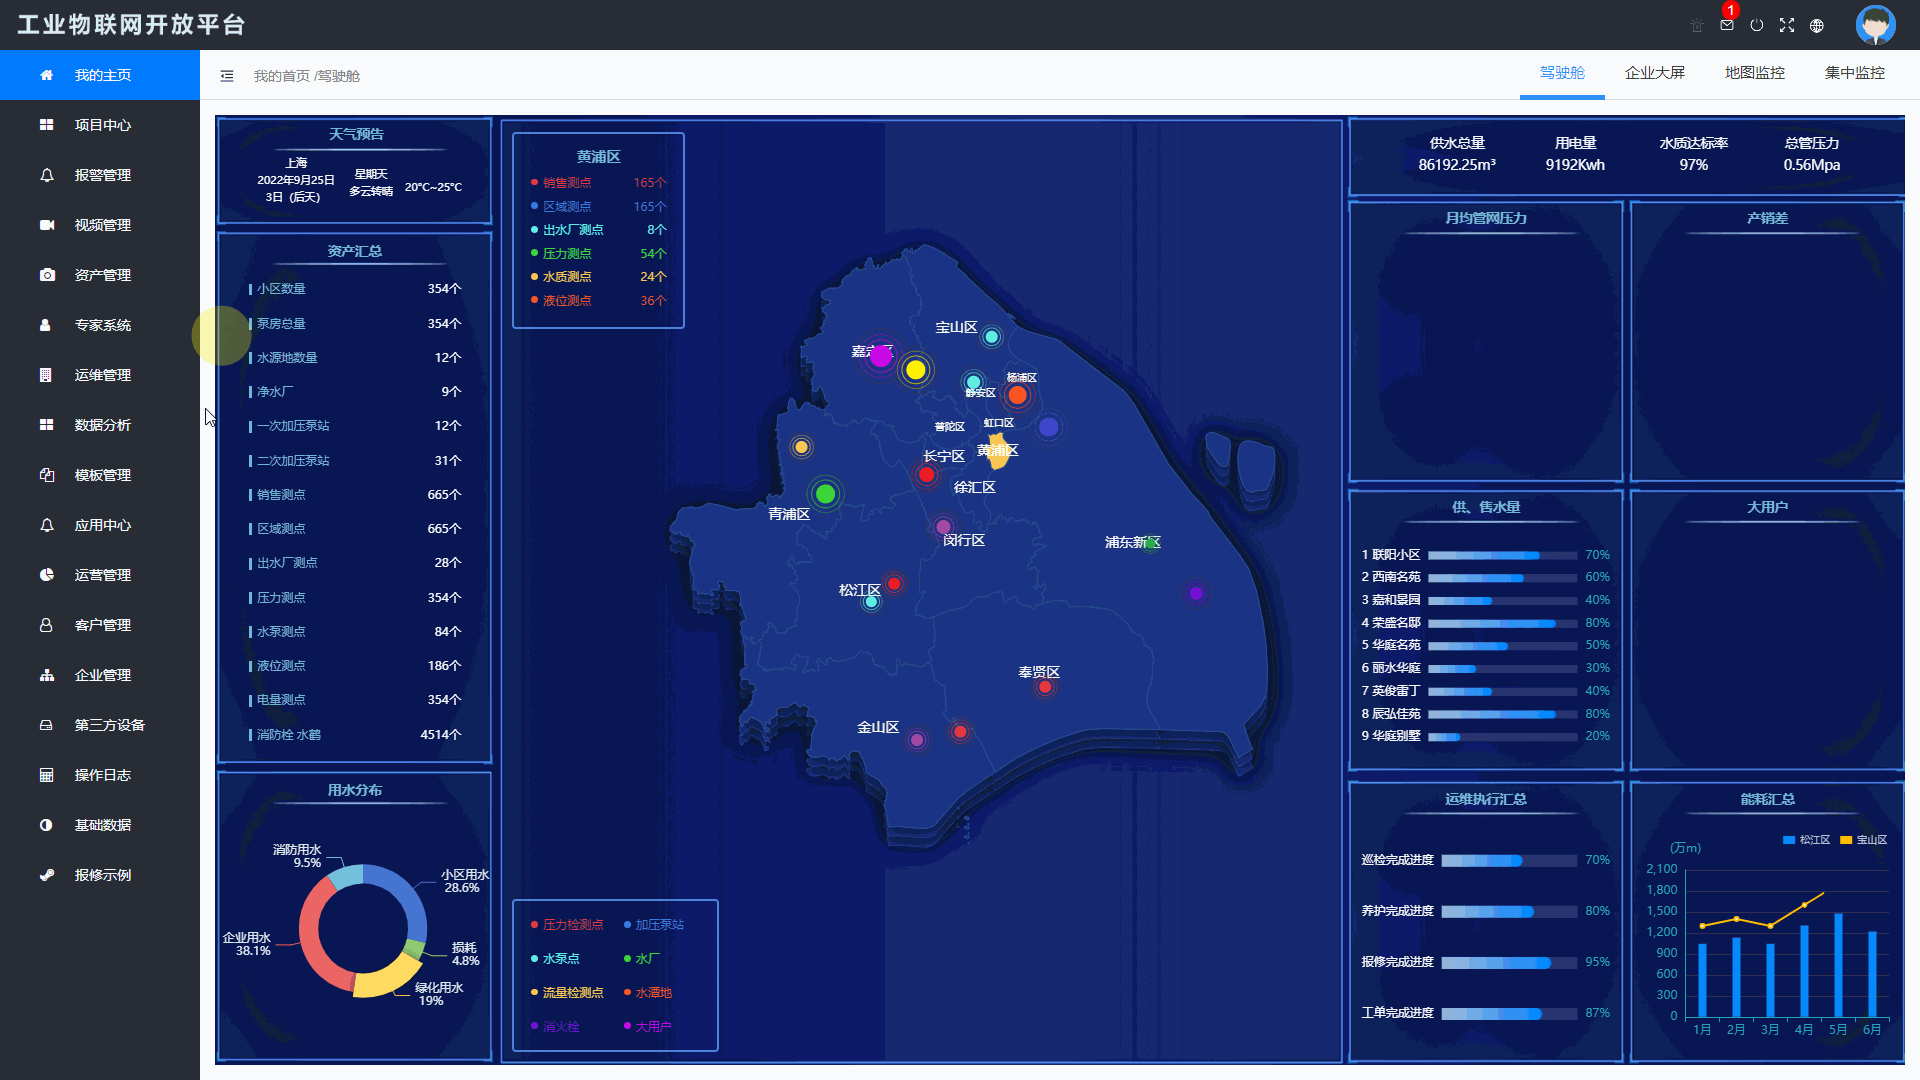Click the alarm siren icon in header

coord(1697,26)
